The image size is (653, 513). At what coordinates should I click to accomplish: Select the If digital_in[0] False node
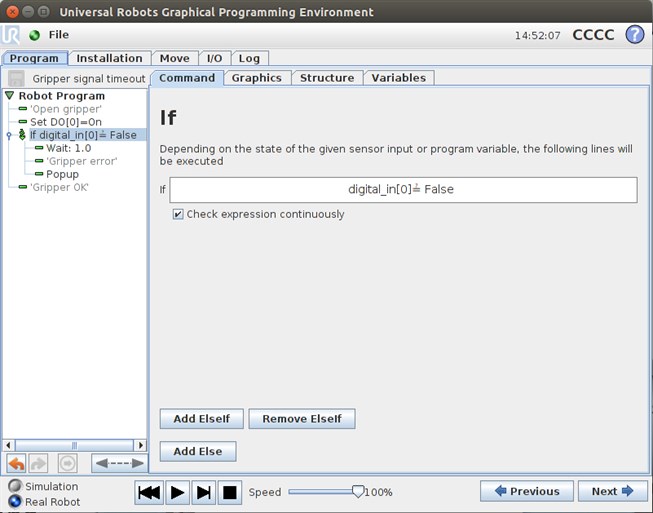coord(83,135)
